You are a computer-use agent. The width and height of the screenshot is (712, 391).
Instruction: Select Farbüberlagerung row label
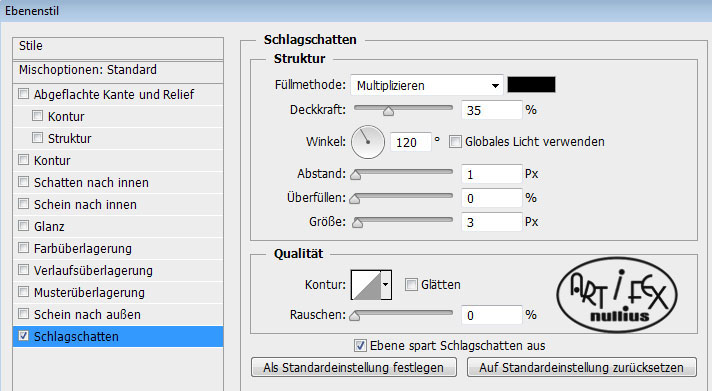pos(83,248)
